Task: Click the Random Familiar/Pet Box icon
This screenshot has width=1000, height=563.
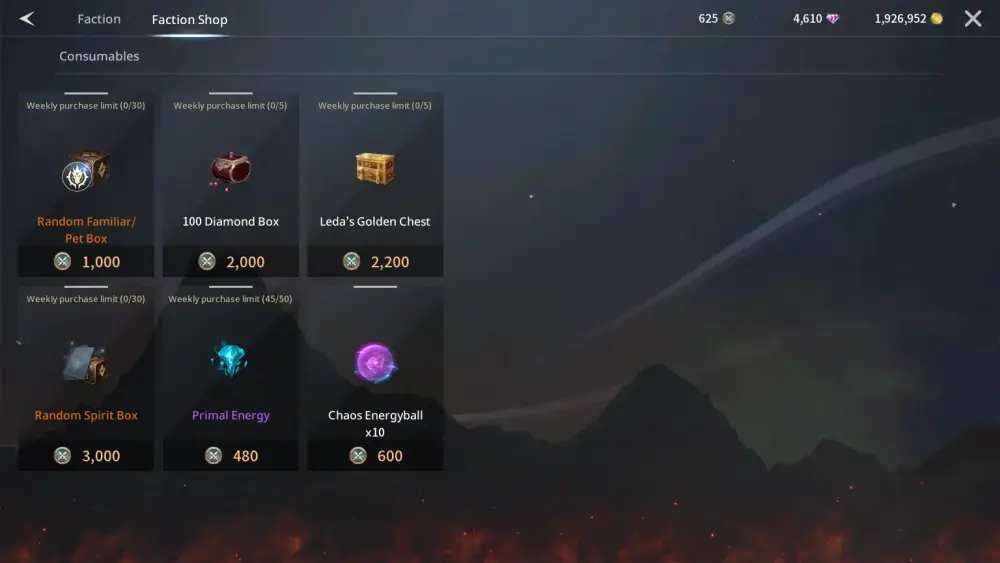Action: [x=86, y=170]
